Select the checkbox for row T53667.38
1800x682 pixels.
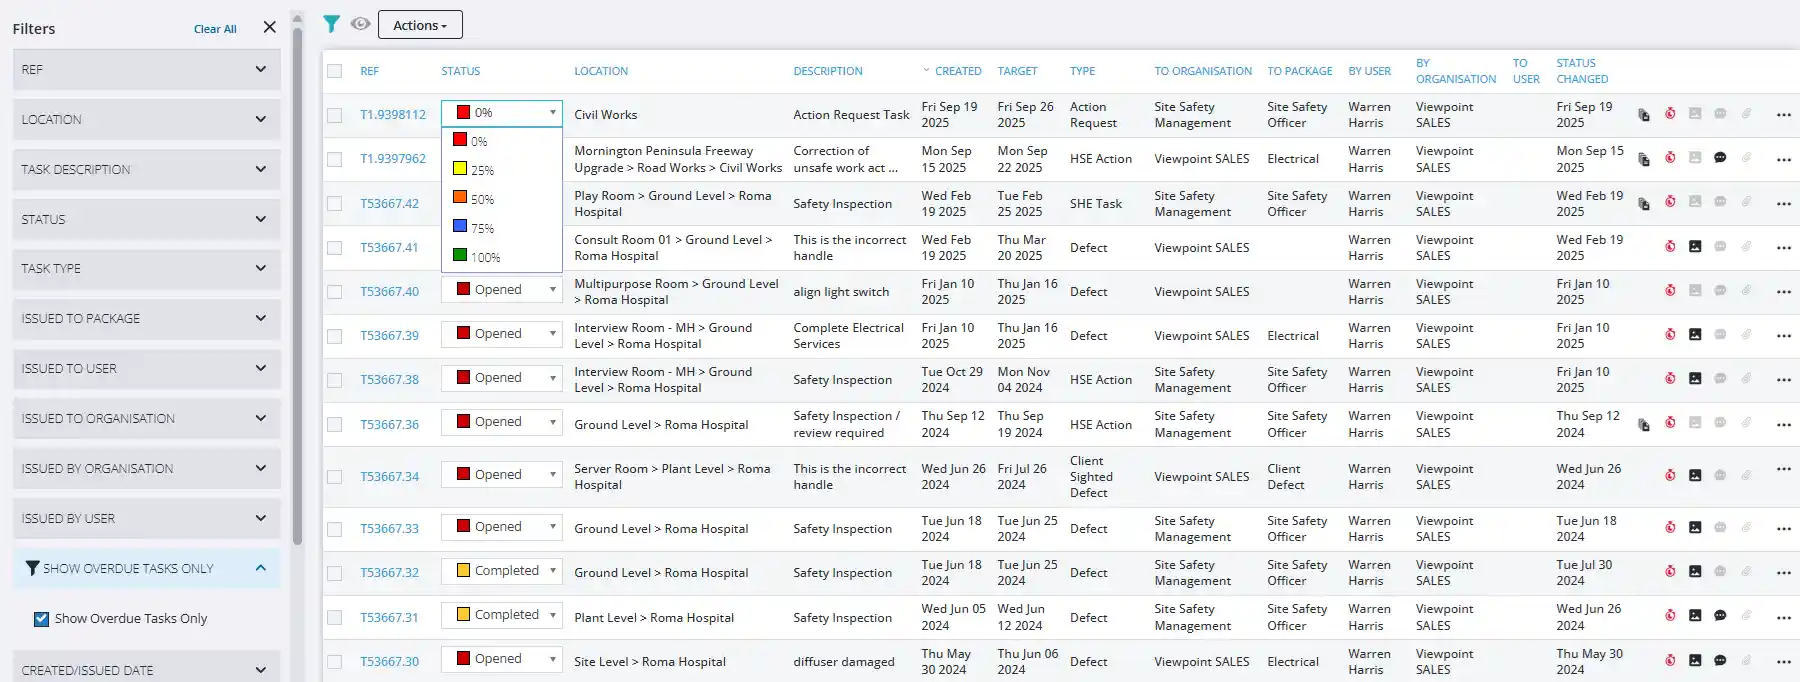[x=335, y=380]
